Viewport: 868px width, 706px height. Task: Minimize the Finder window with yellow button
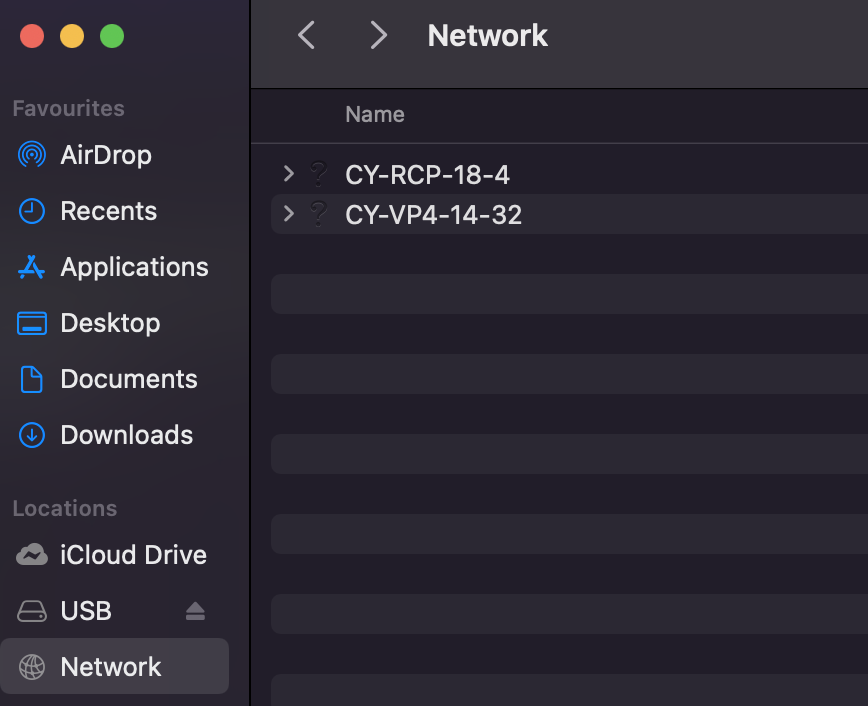tap(72, 36)
